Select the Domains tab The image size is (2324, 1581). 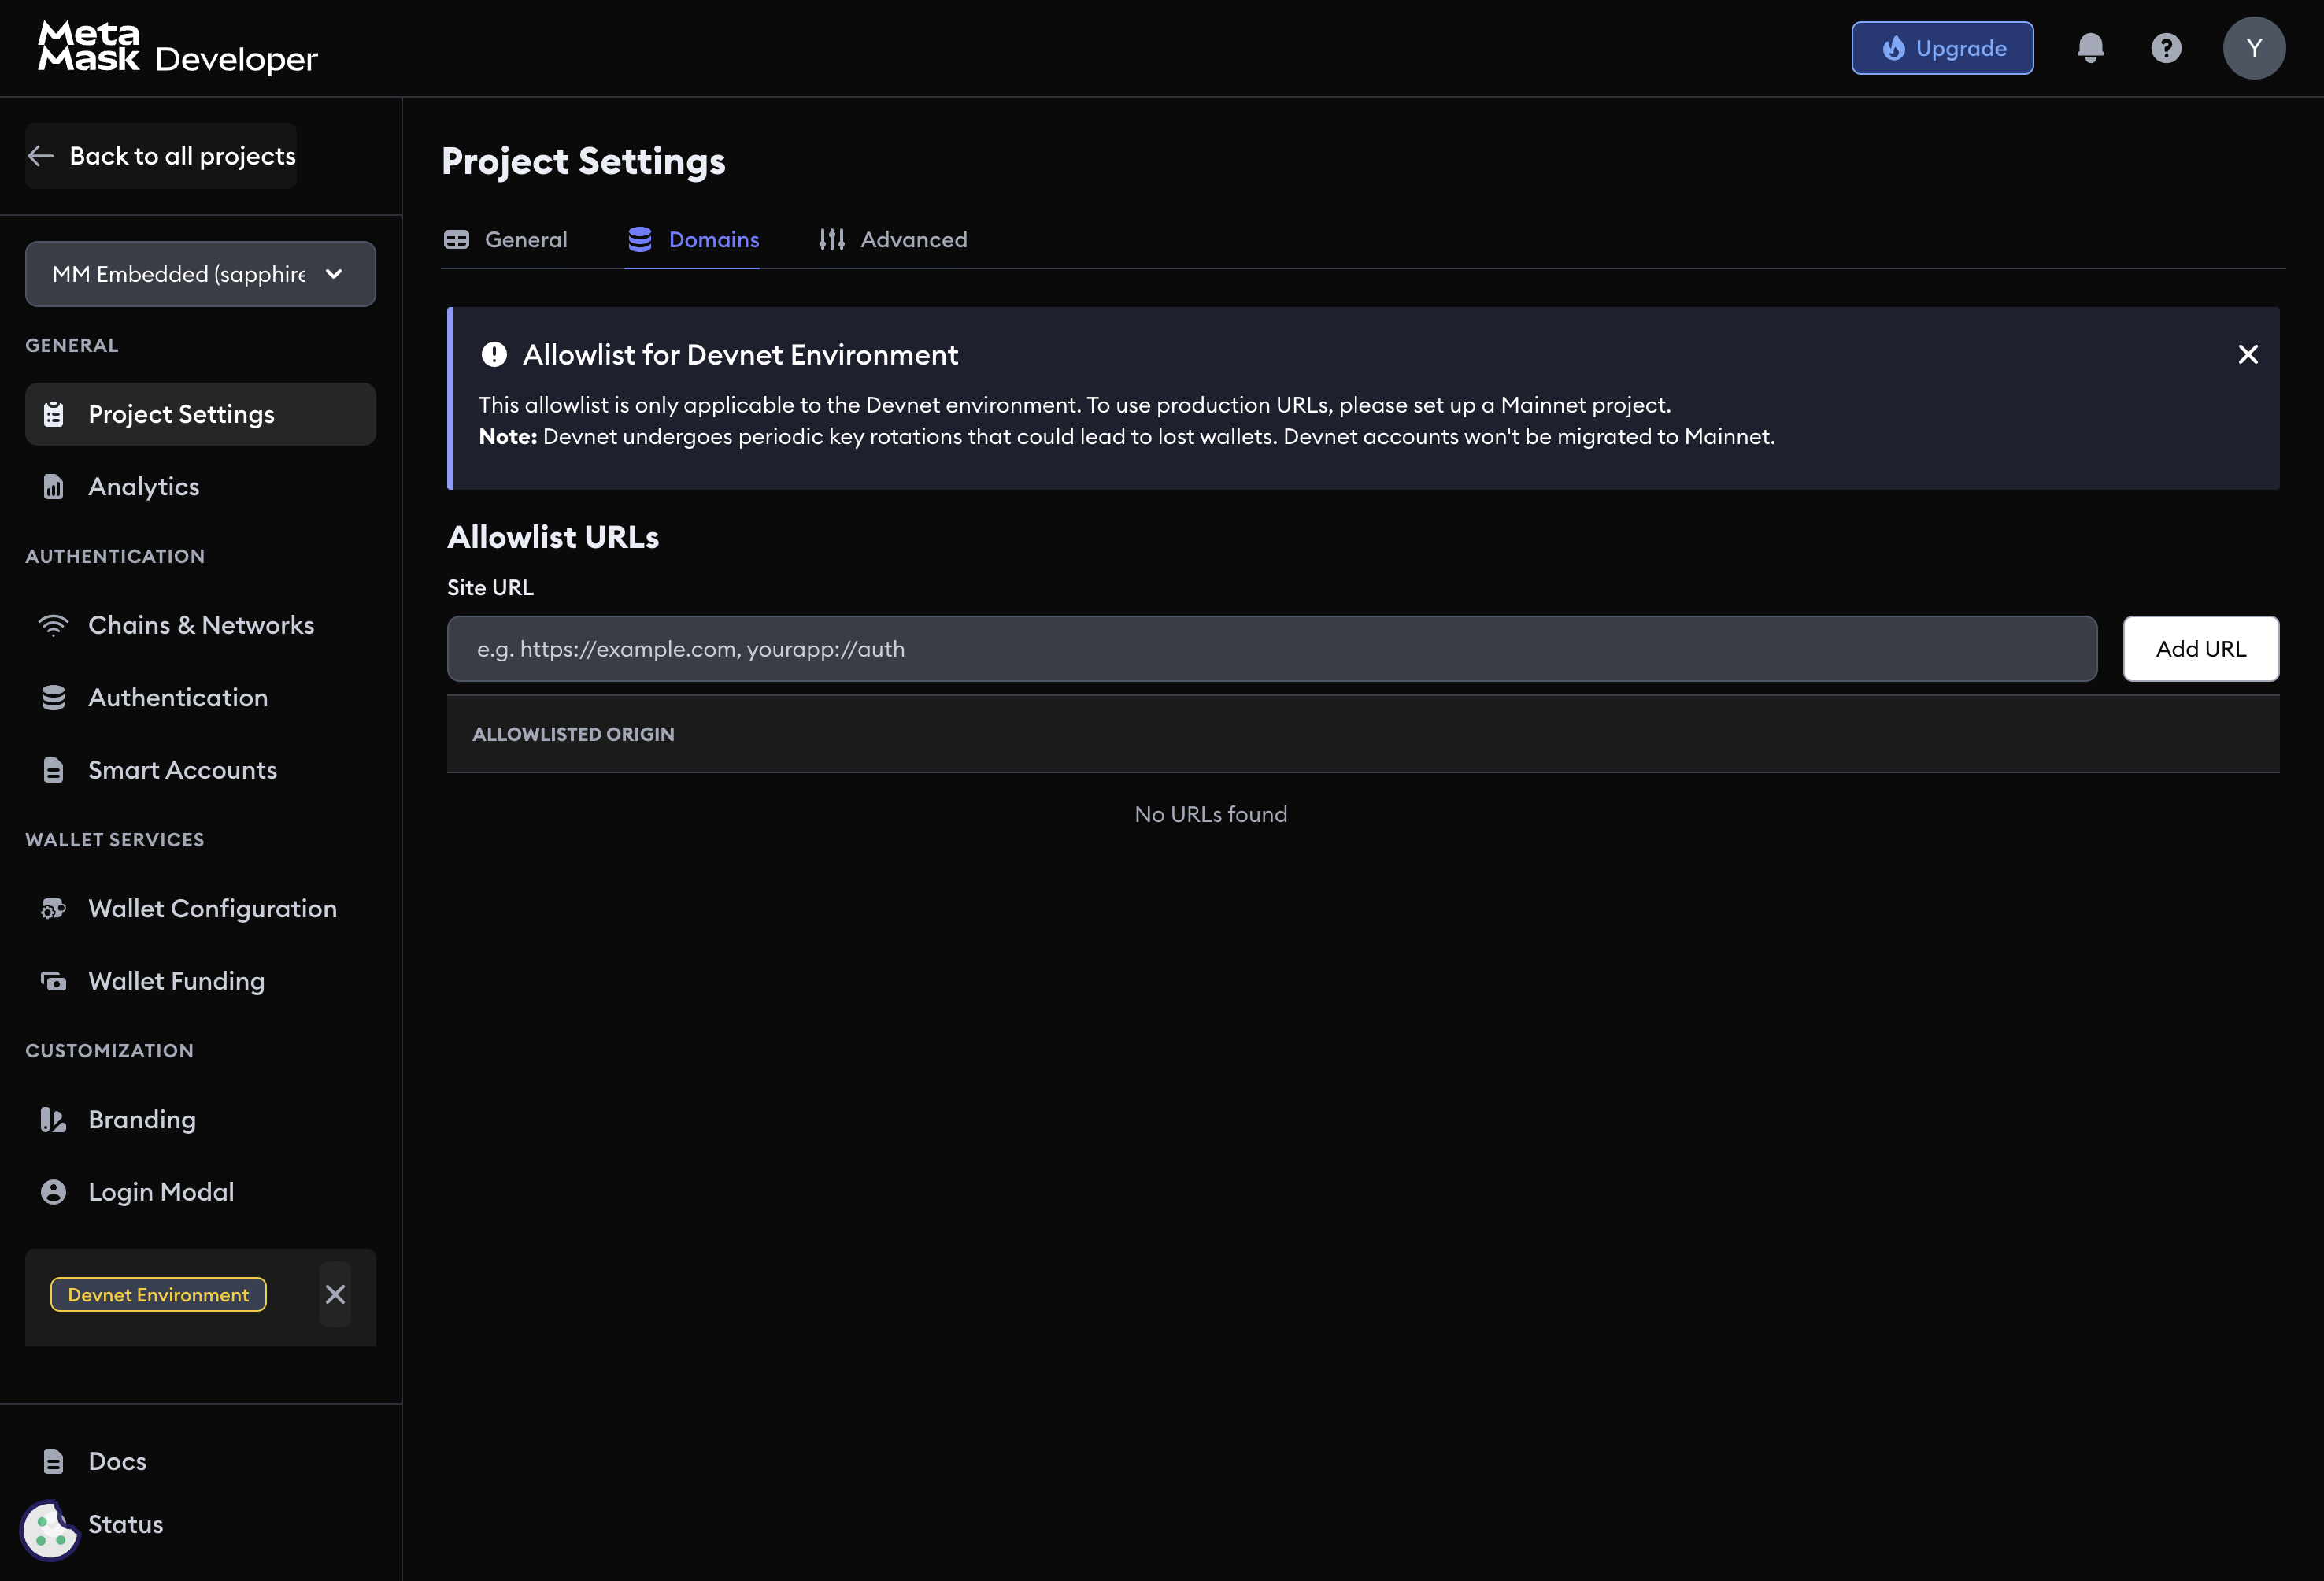click(x=693, y=240)
